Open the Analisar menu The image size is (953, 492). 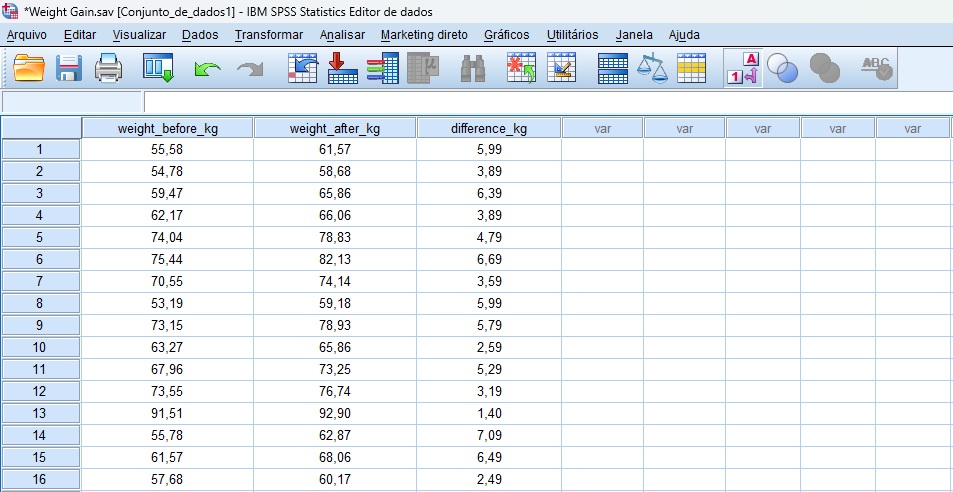[342, 35]
